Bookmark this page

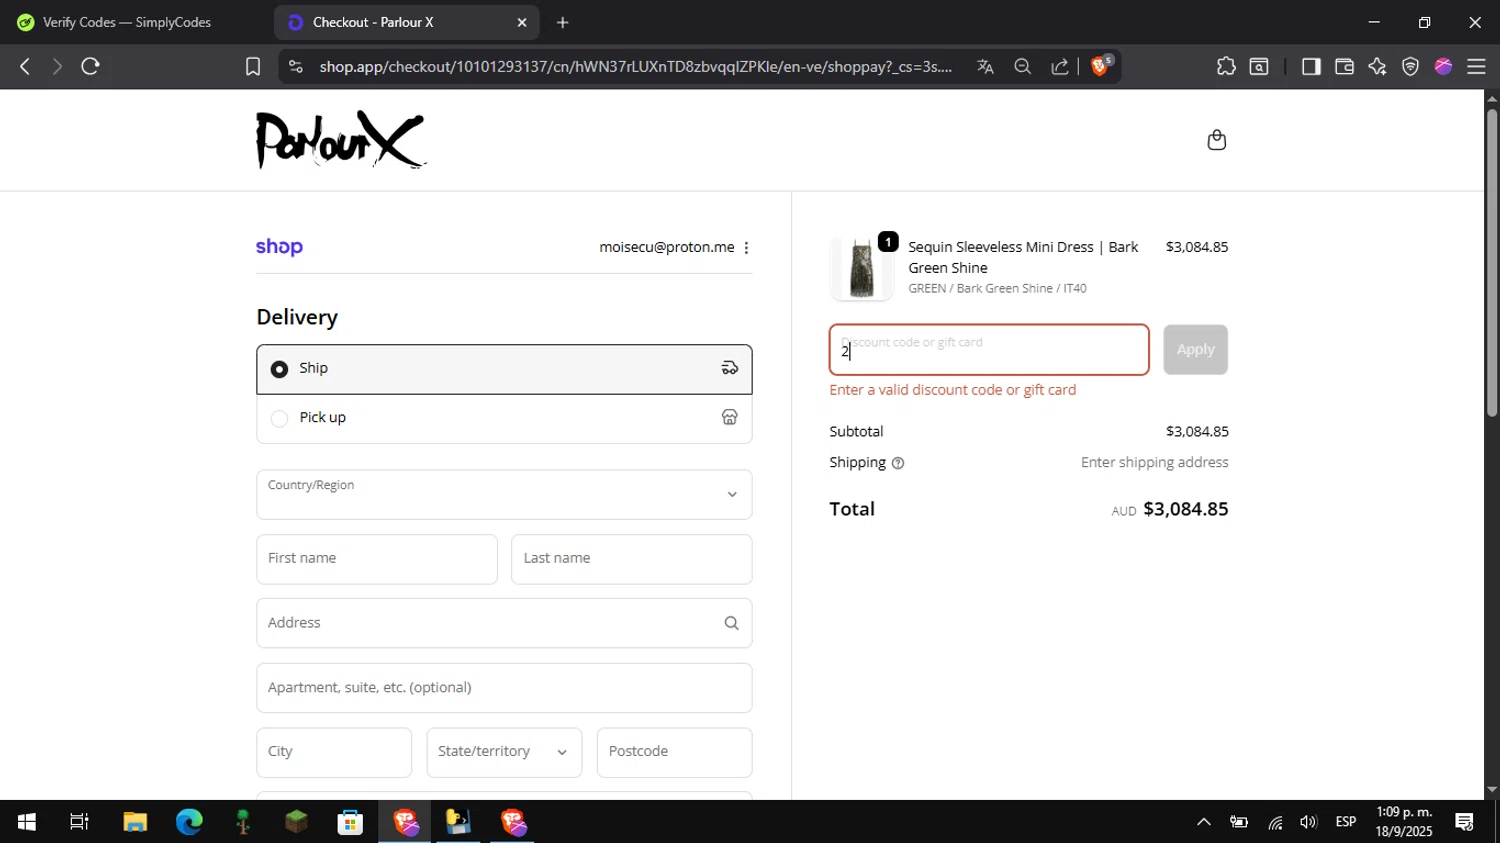coord(253,67)
